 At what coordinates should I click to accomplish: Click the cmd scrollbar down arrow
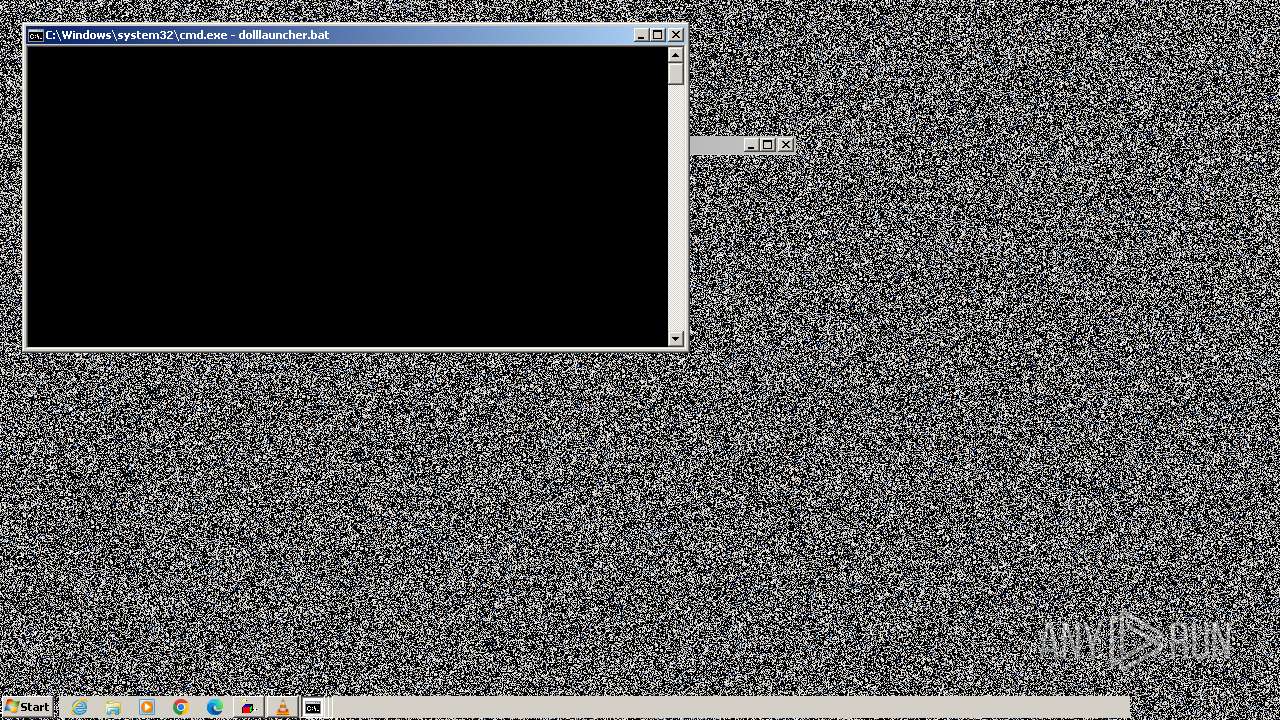[x=676, y=339]
